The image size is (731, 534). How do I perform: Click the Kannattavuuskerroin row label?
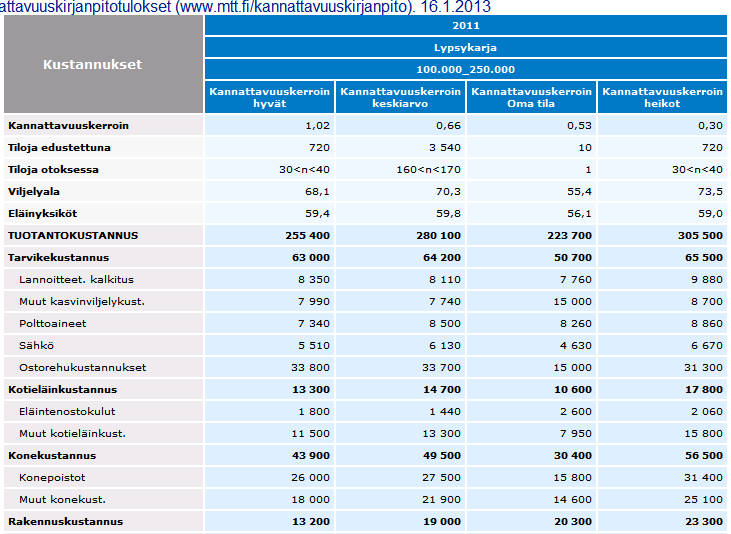pyautogui.click(x=68, y=125)
